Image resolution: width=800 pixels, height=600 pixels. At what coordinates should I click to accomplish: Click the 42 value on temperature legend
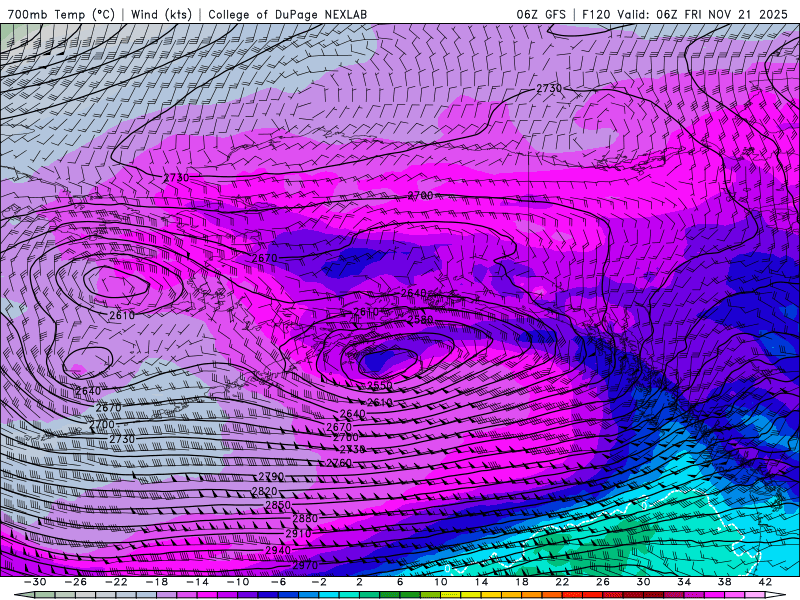(764, 582)
